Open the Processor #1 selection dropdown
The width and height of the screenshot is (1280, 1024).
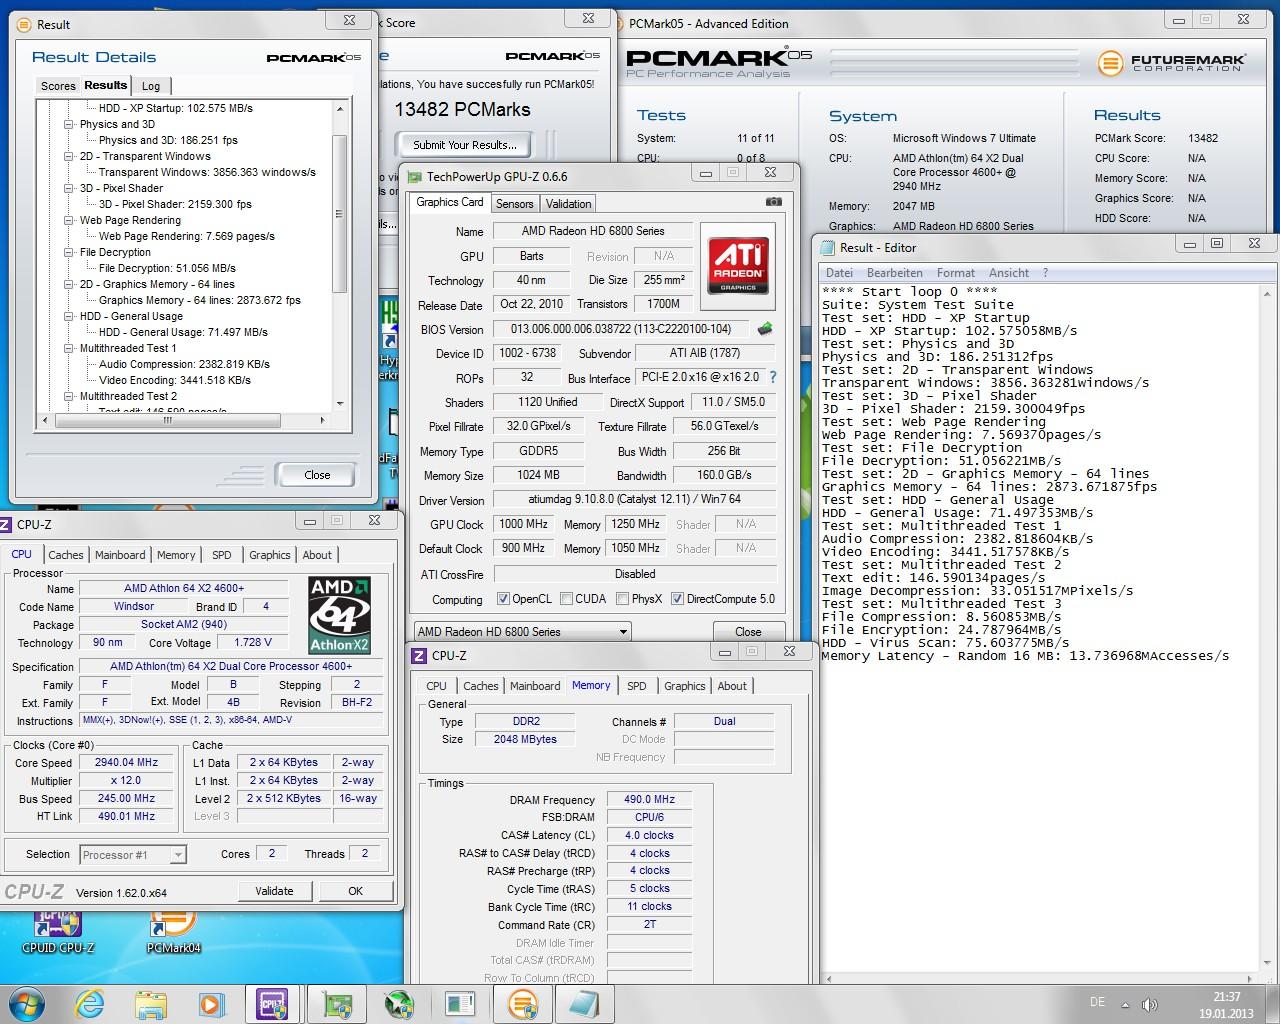(133, 855)
